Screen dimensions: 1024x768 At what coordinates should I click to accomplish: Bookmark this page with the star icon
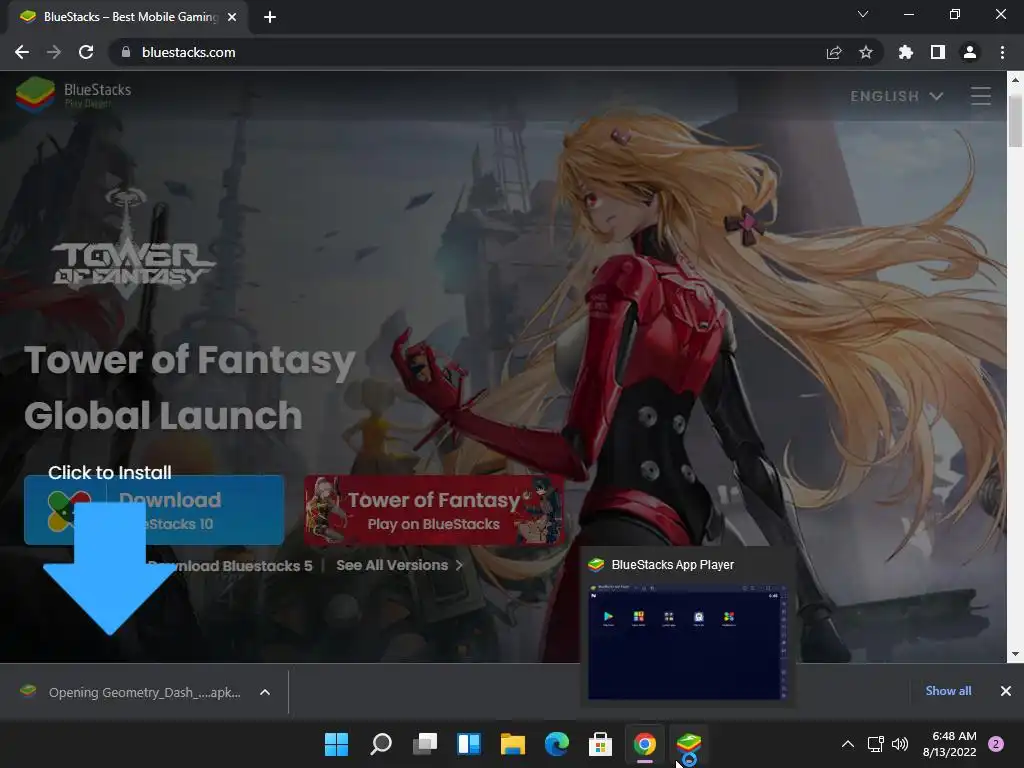[866, 52]
